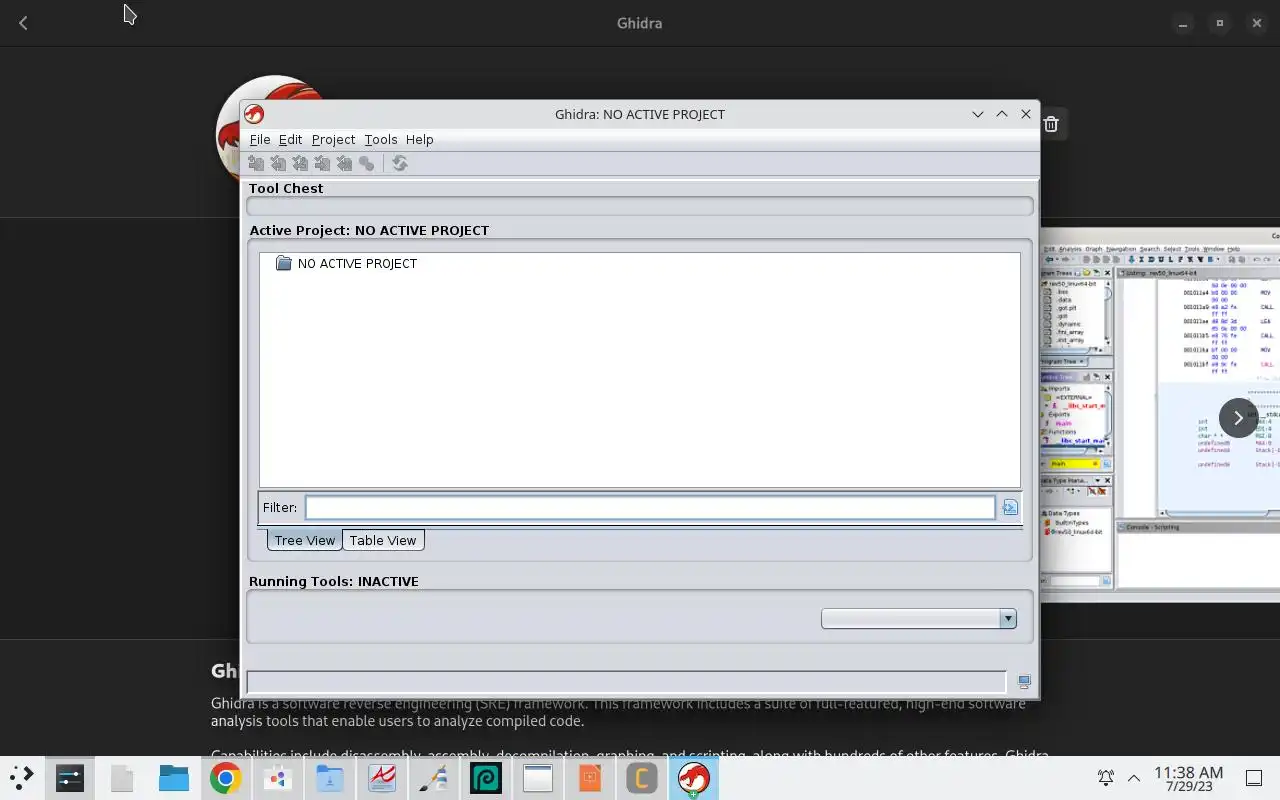This screenshot has height=800, width=1280.
Task: Click the 'Active Project: NO ACTIVE PROJECT' heading
Action: click(x=369, y=230)
